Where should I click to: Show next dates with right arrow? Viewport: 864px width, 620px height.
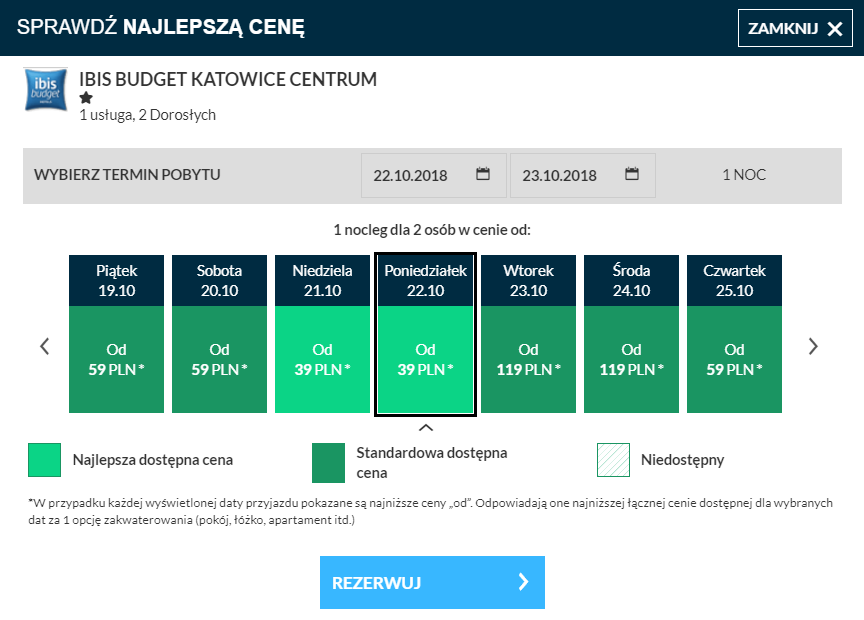[x=813, y=346]
